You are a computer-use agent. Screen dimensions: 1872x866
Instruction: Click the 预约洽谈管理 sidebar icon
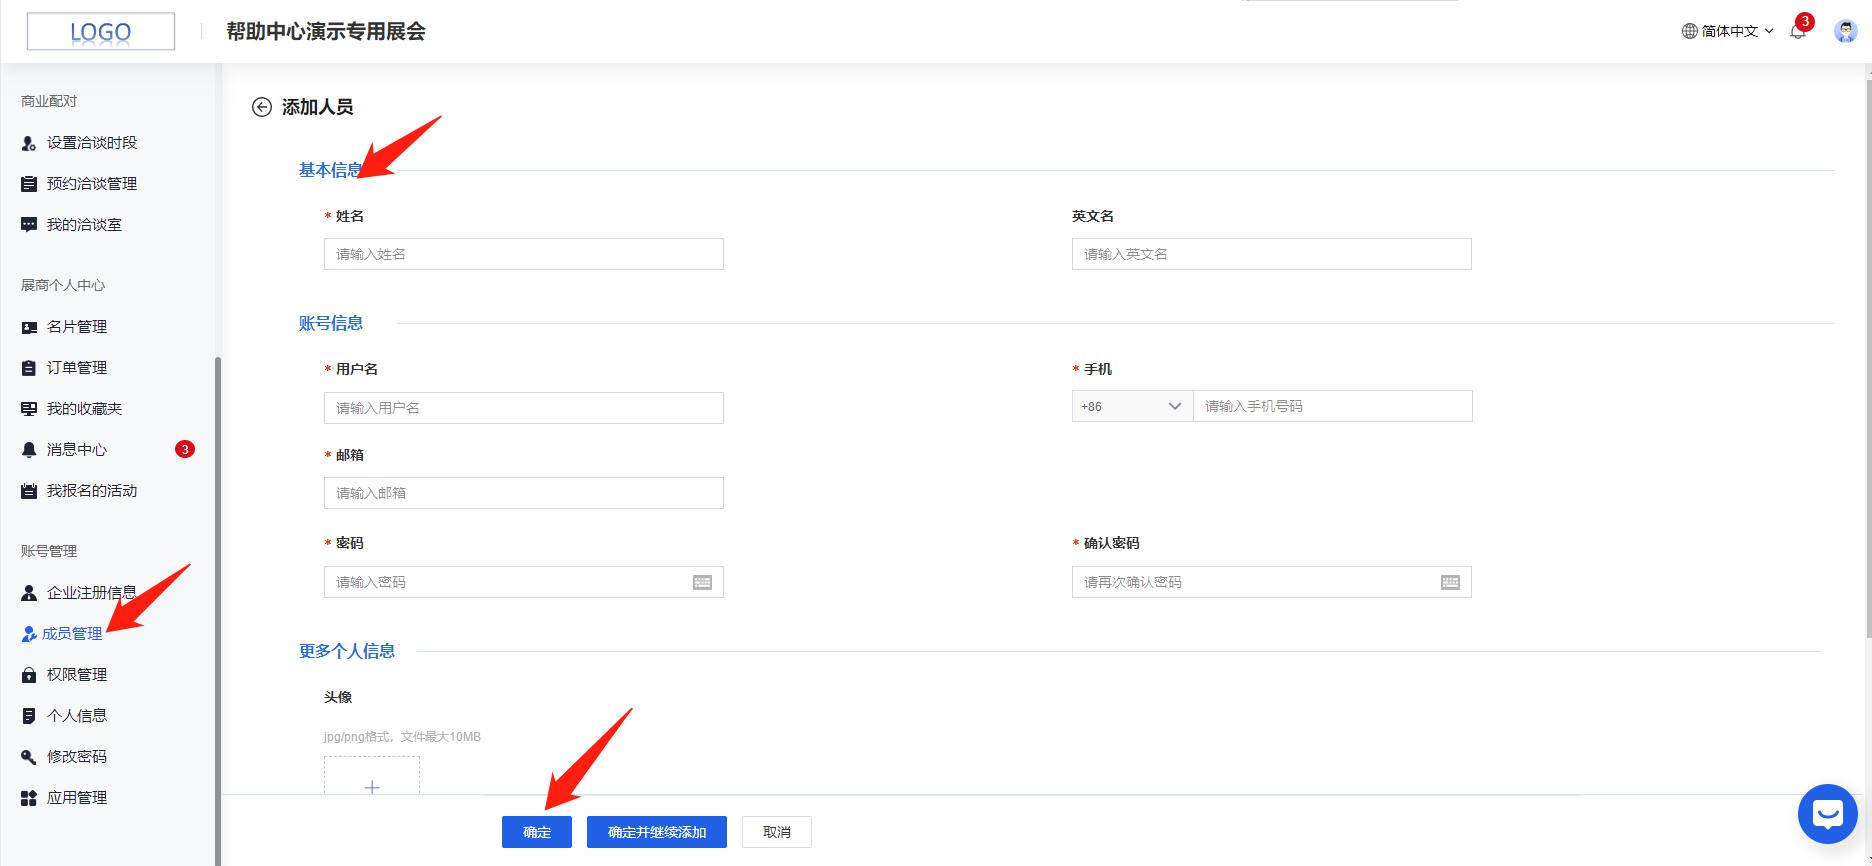pyautogui.click(x=29, y=184)
